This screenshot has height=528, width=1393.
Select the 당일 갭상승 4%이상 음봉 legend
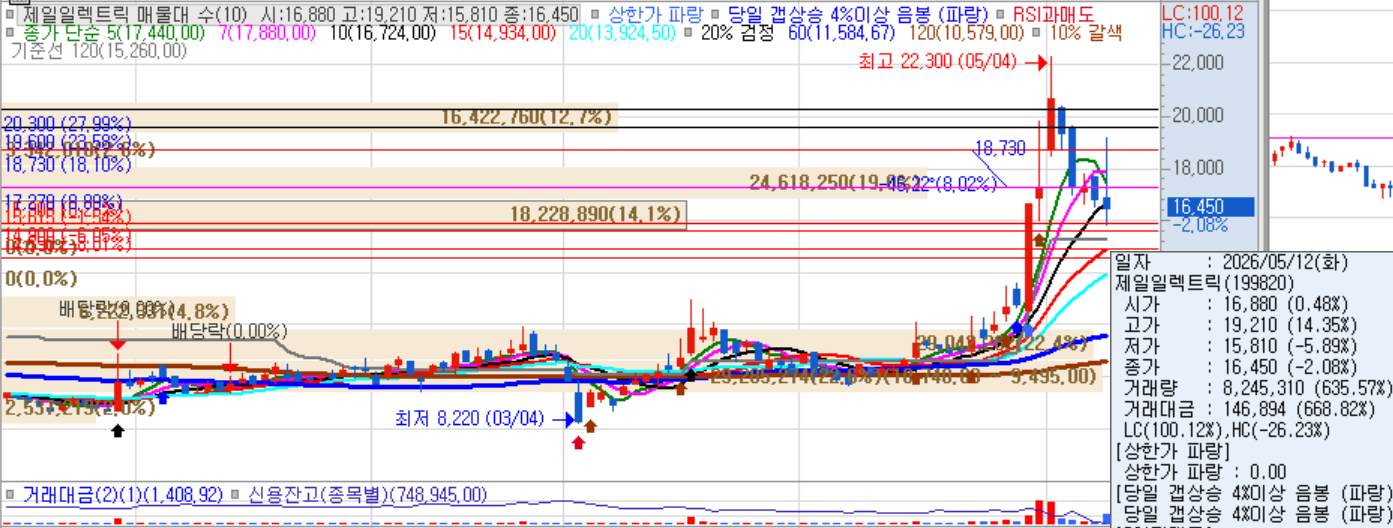pos(857,15)
